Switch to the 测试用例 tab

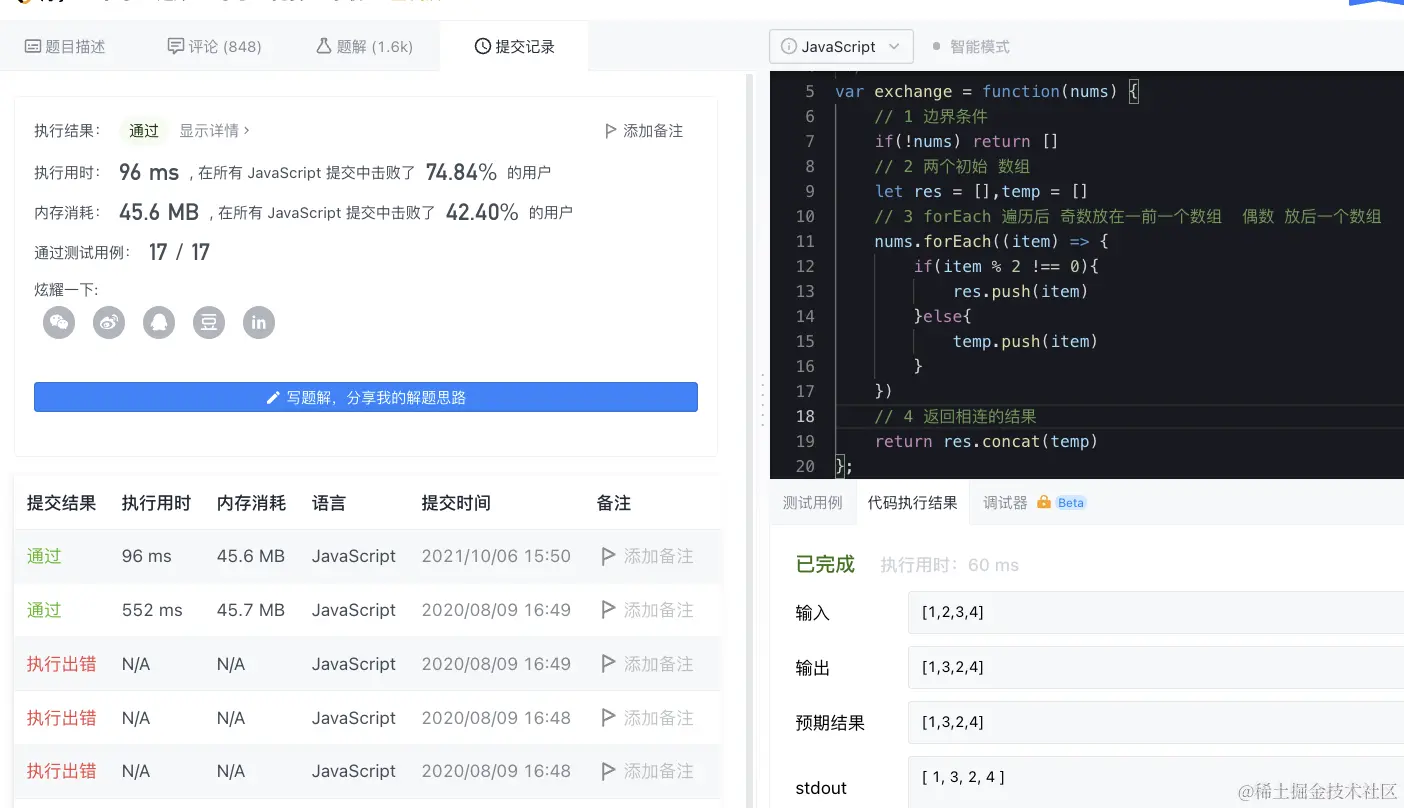point(813,503)
